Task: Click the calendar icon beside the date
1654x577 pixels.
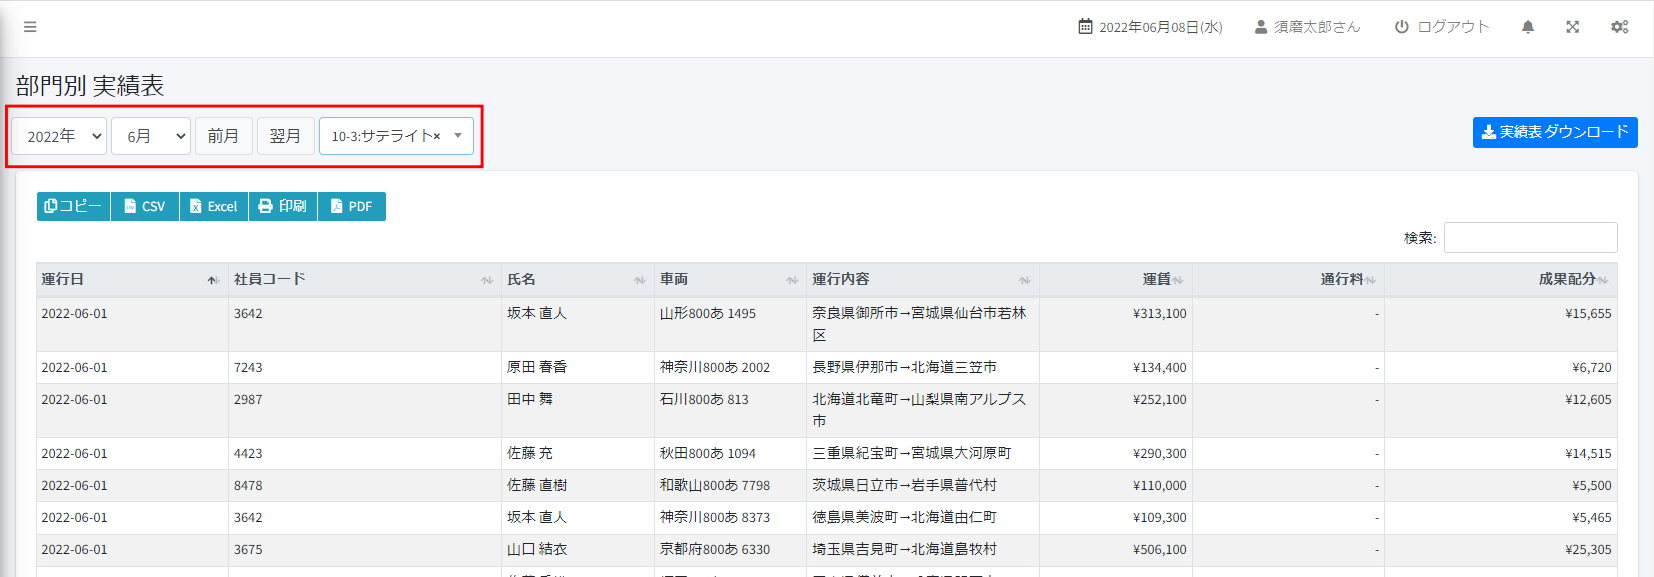Action: coord(1085,27)
